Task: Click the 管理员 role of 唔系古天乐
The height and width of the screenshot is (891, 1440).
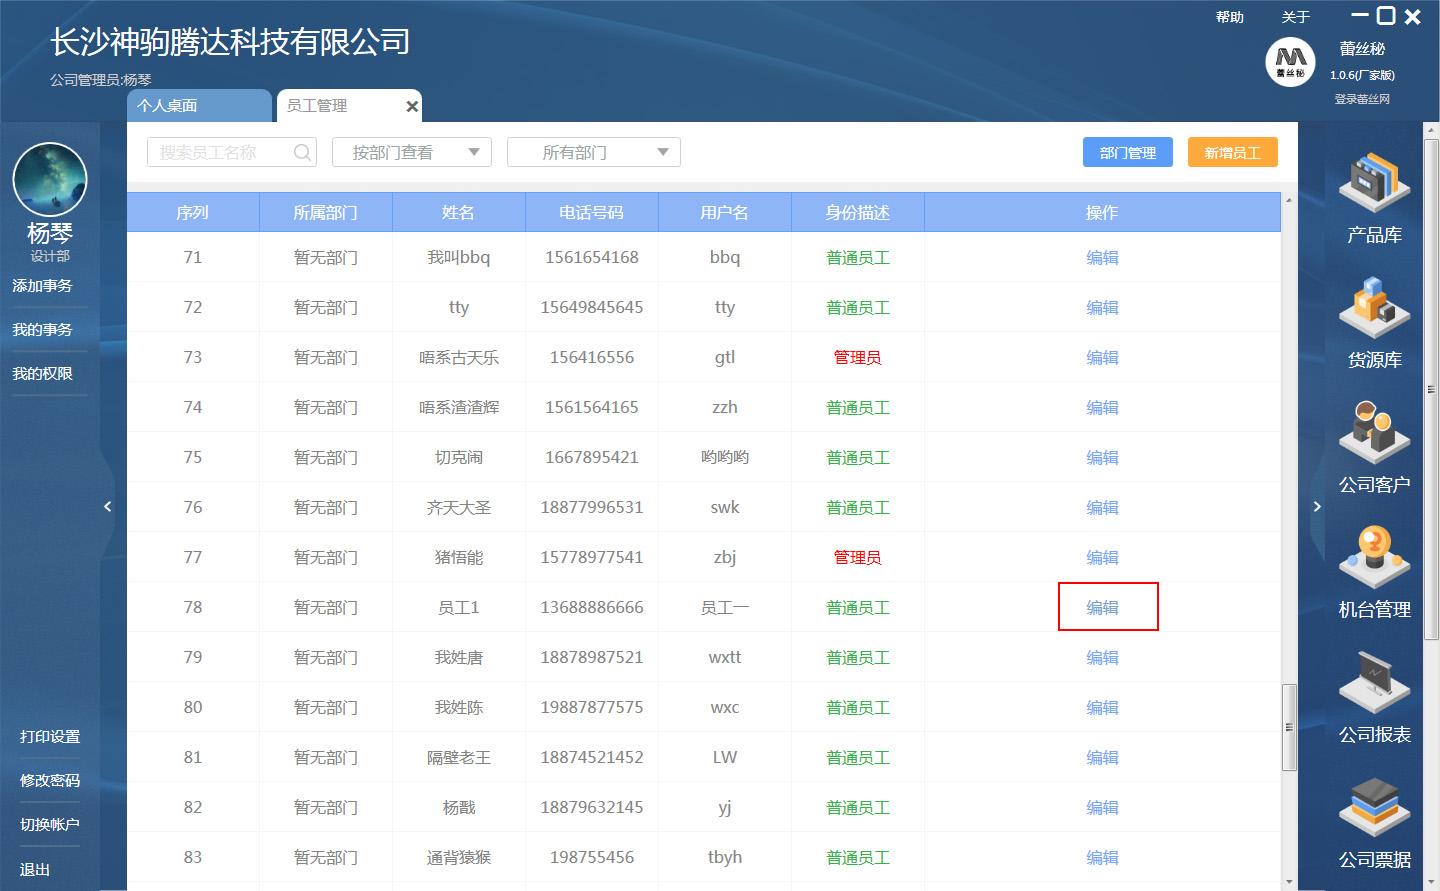Action: [858, 357]
